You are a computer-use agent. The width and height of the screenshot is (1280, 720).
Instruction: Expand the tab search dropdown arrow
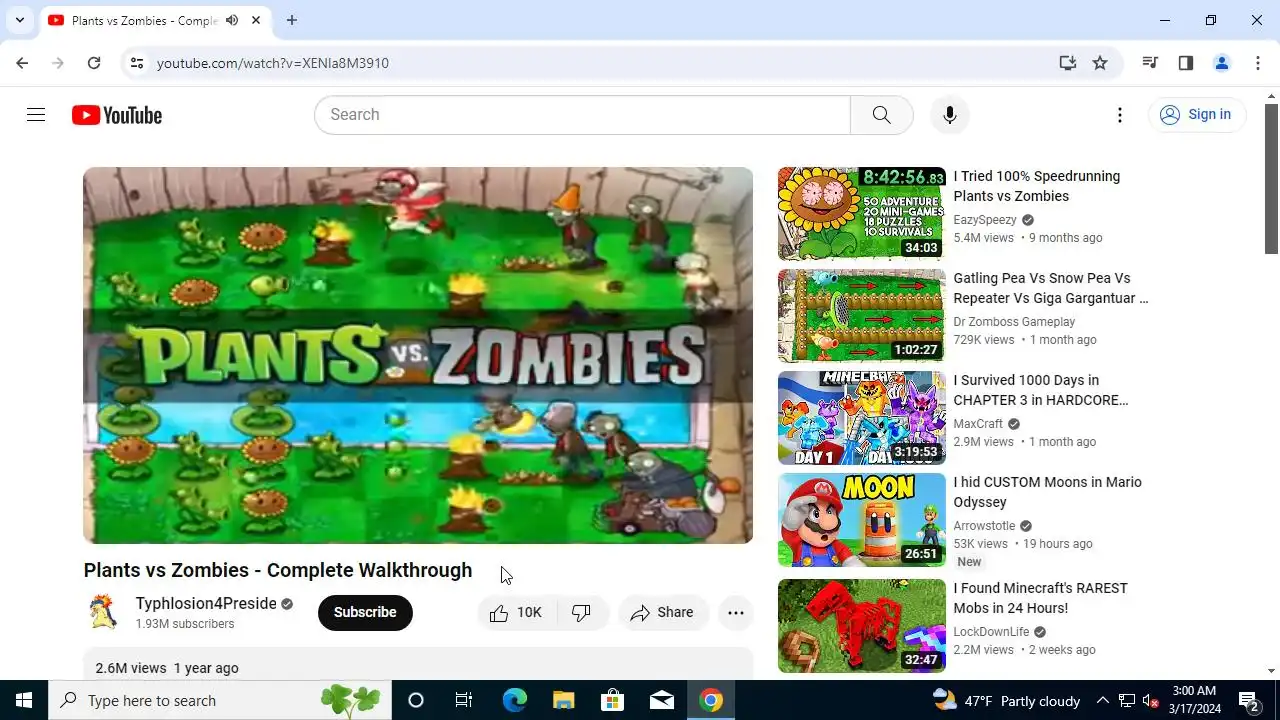19,20
